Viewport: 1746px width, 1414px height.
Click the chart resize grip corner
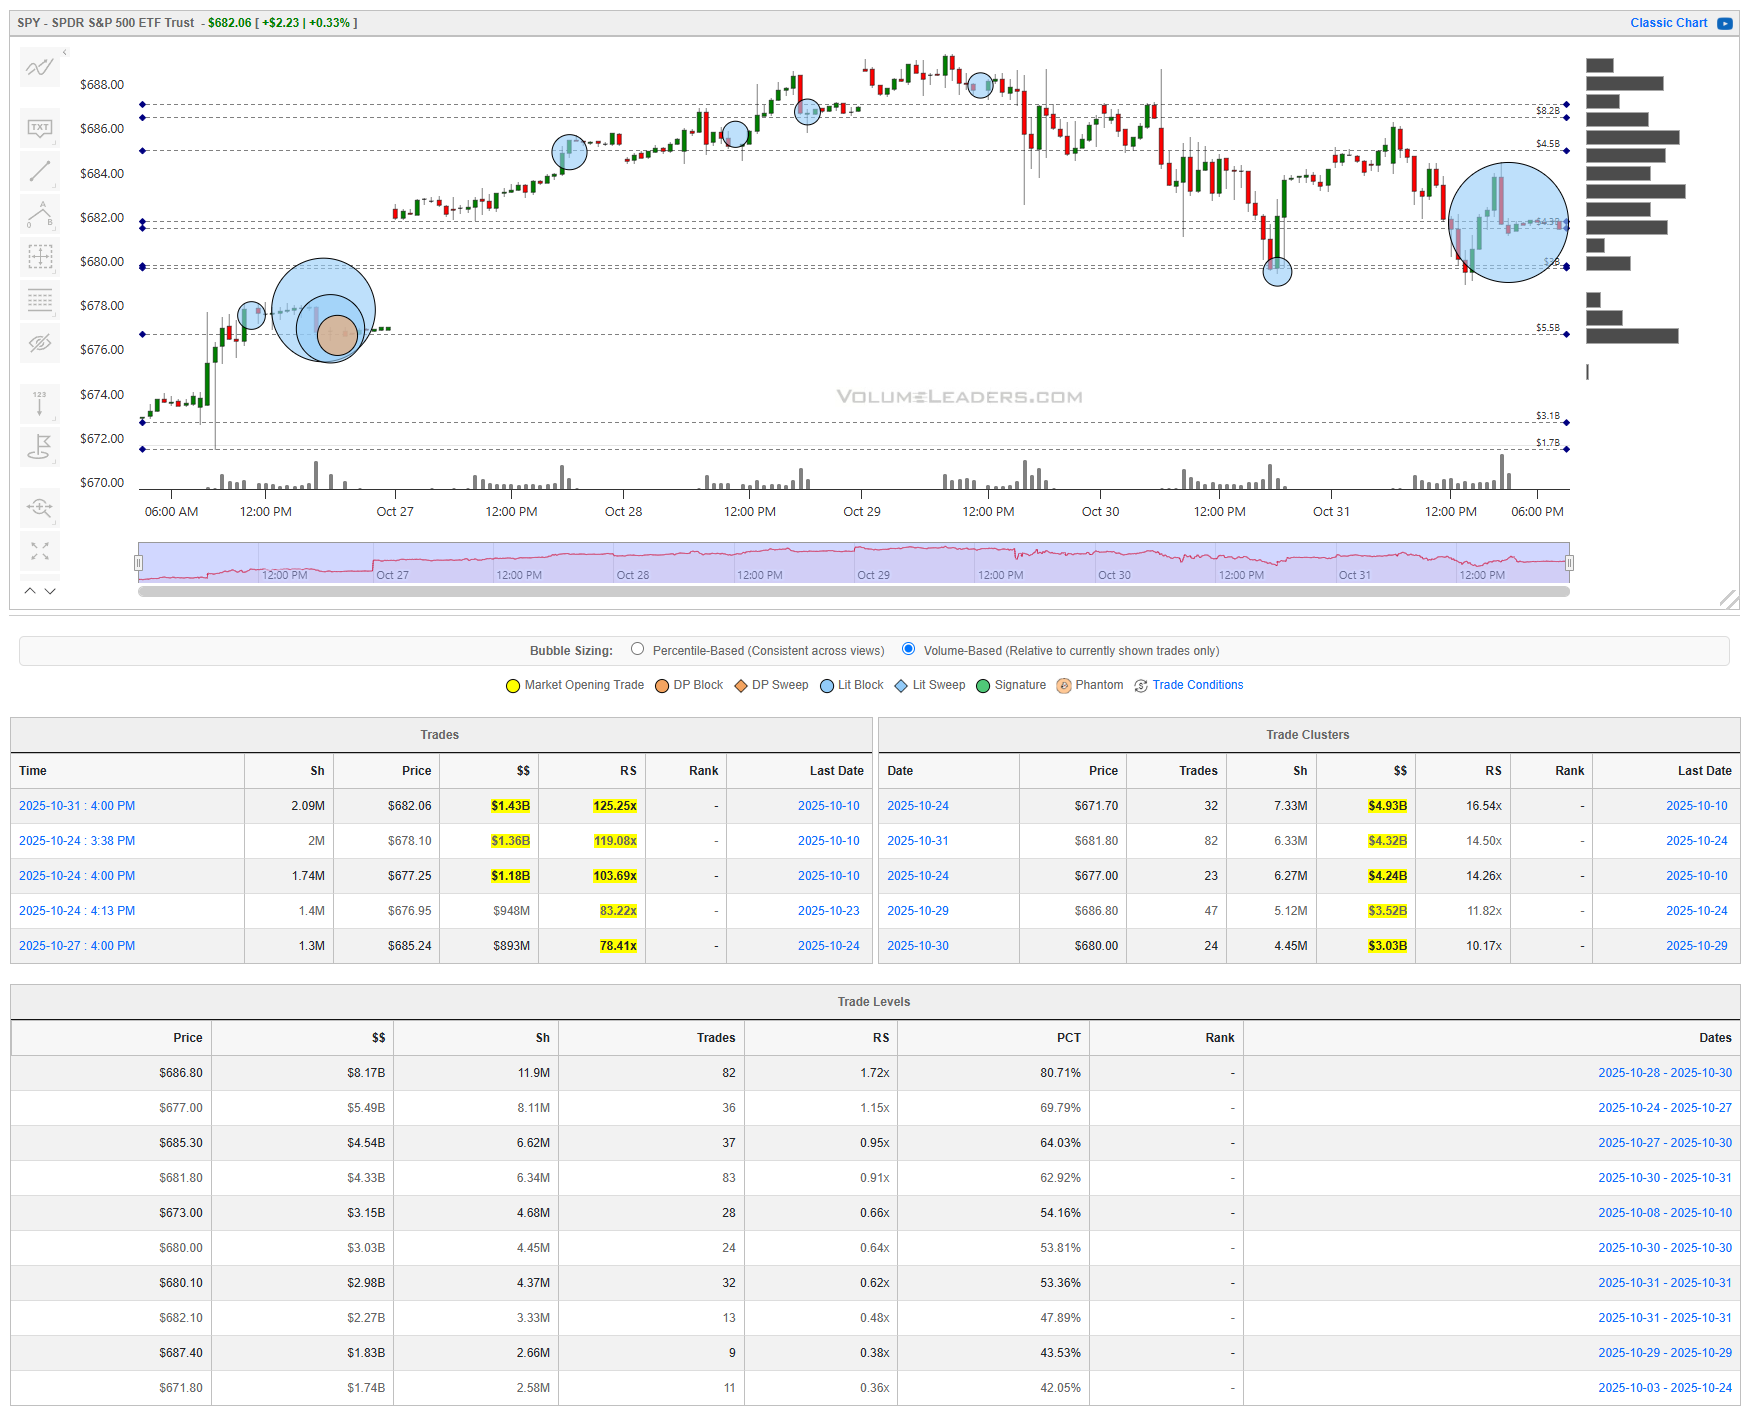tap(1728, 599)
